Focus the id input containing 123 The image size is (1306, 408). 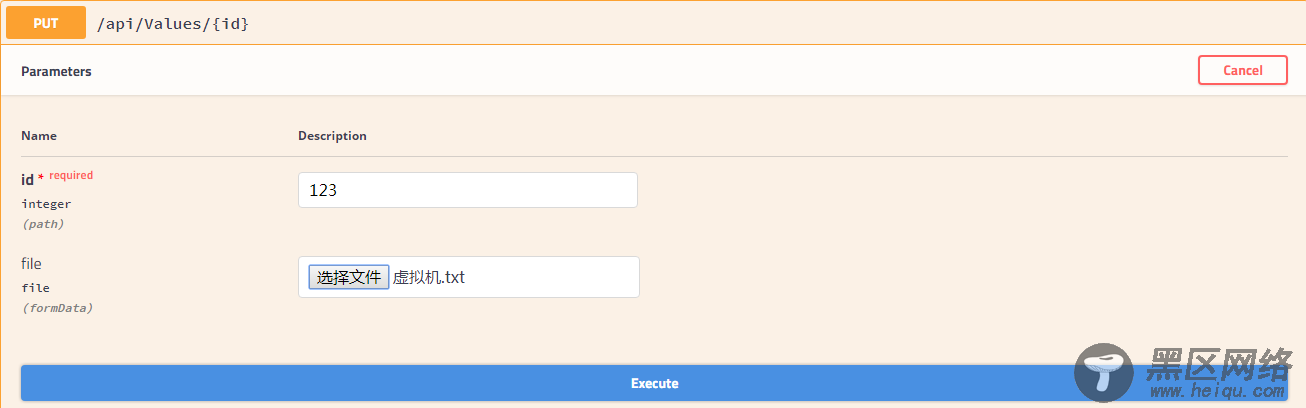(x=468, y=190)
